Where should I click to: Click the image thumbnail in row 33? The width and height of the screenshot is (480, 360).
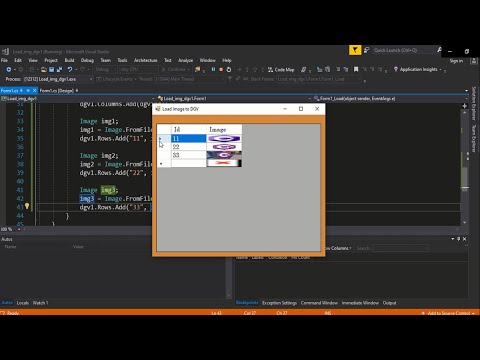click(224, 155)
